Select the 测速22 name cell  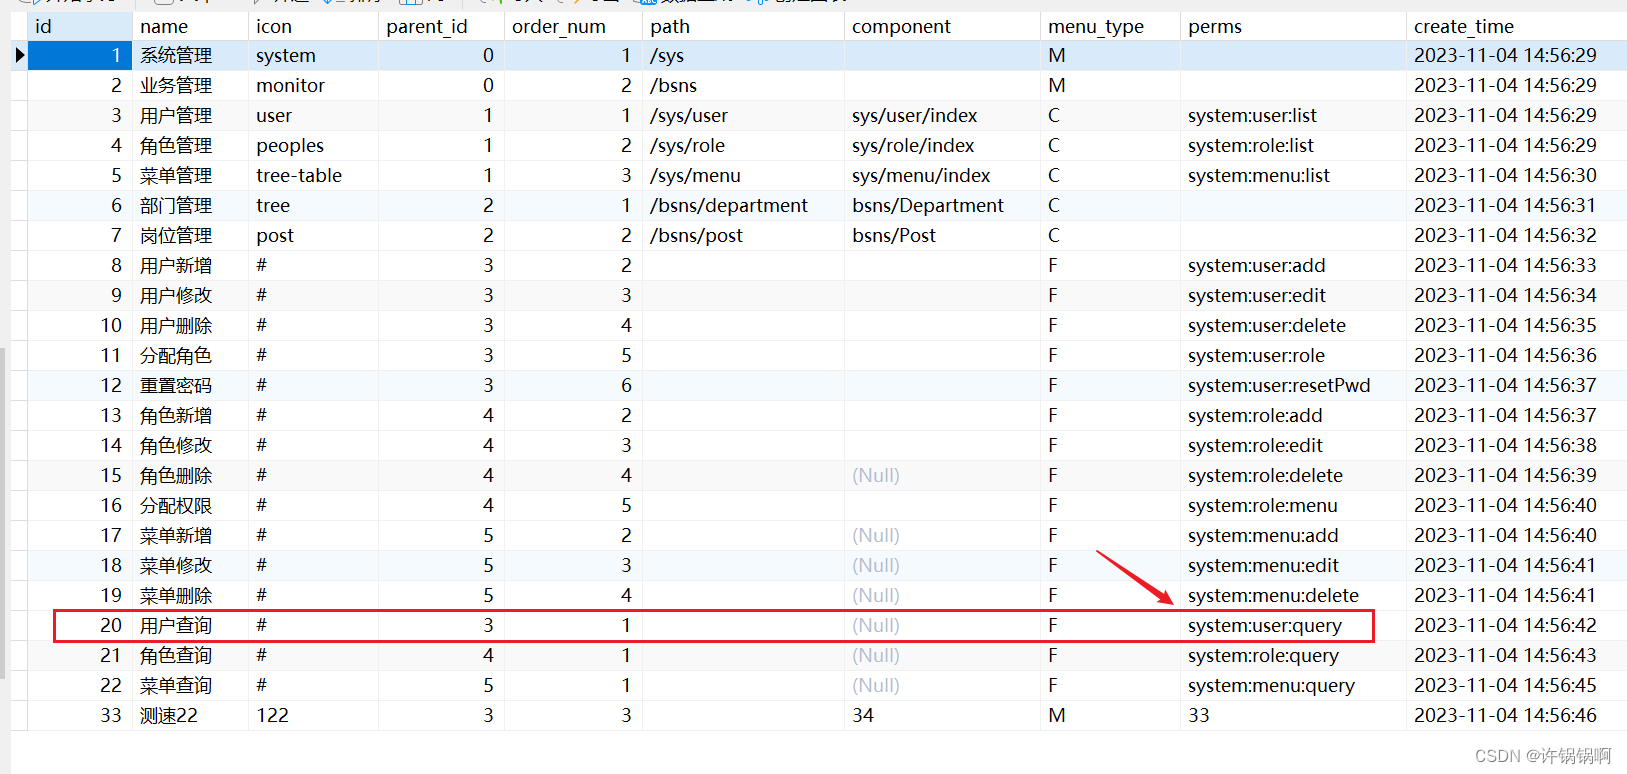(190, 716)
